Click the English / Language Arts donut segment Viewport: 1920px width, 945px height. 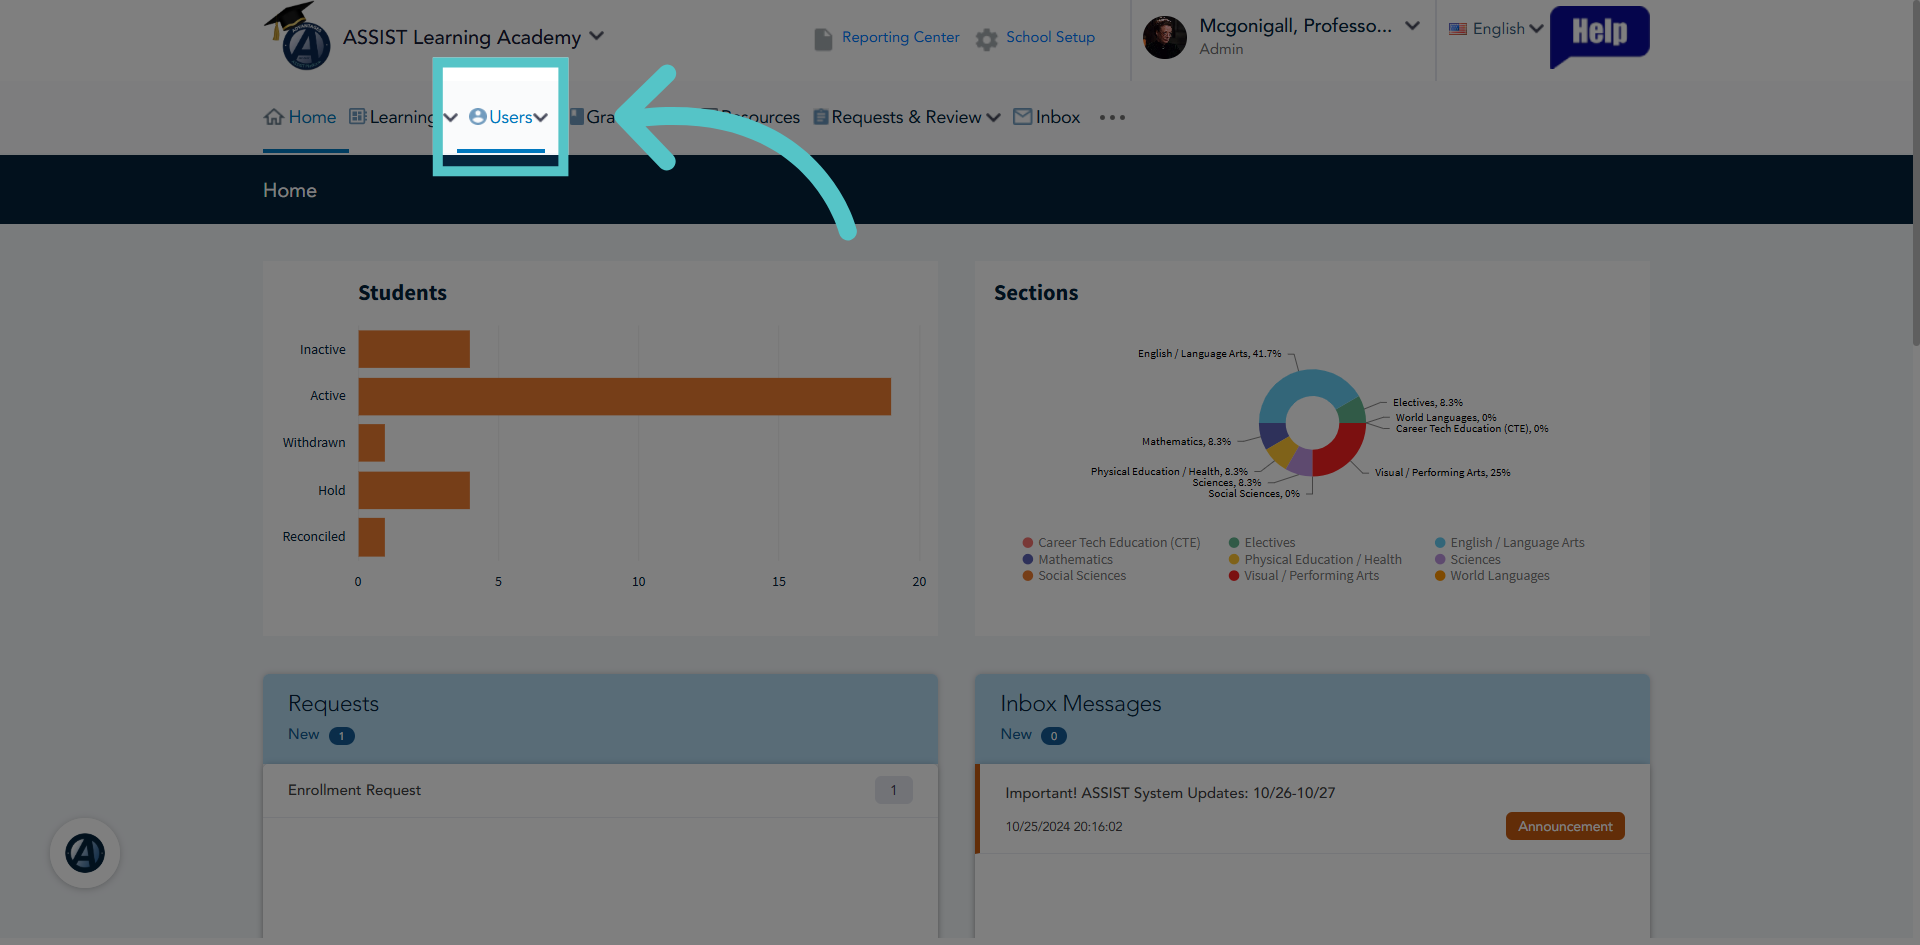1303,385
